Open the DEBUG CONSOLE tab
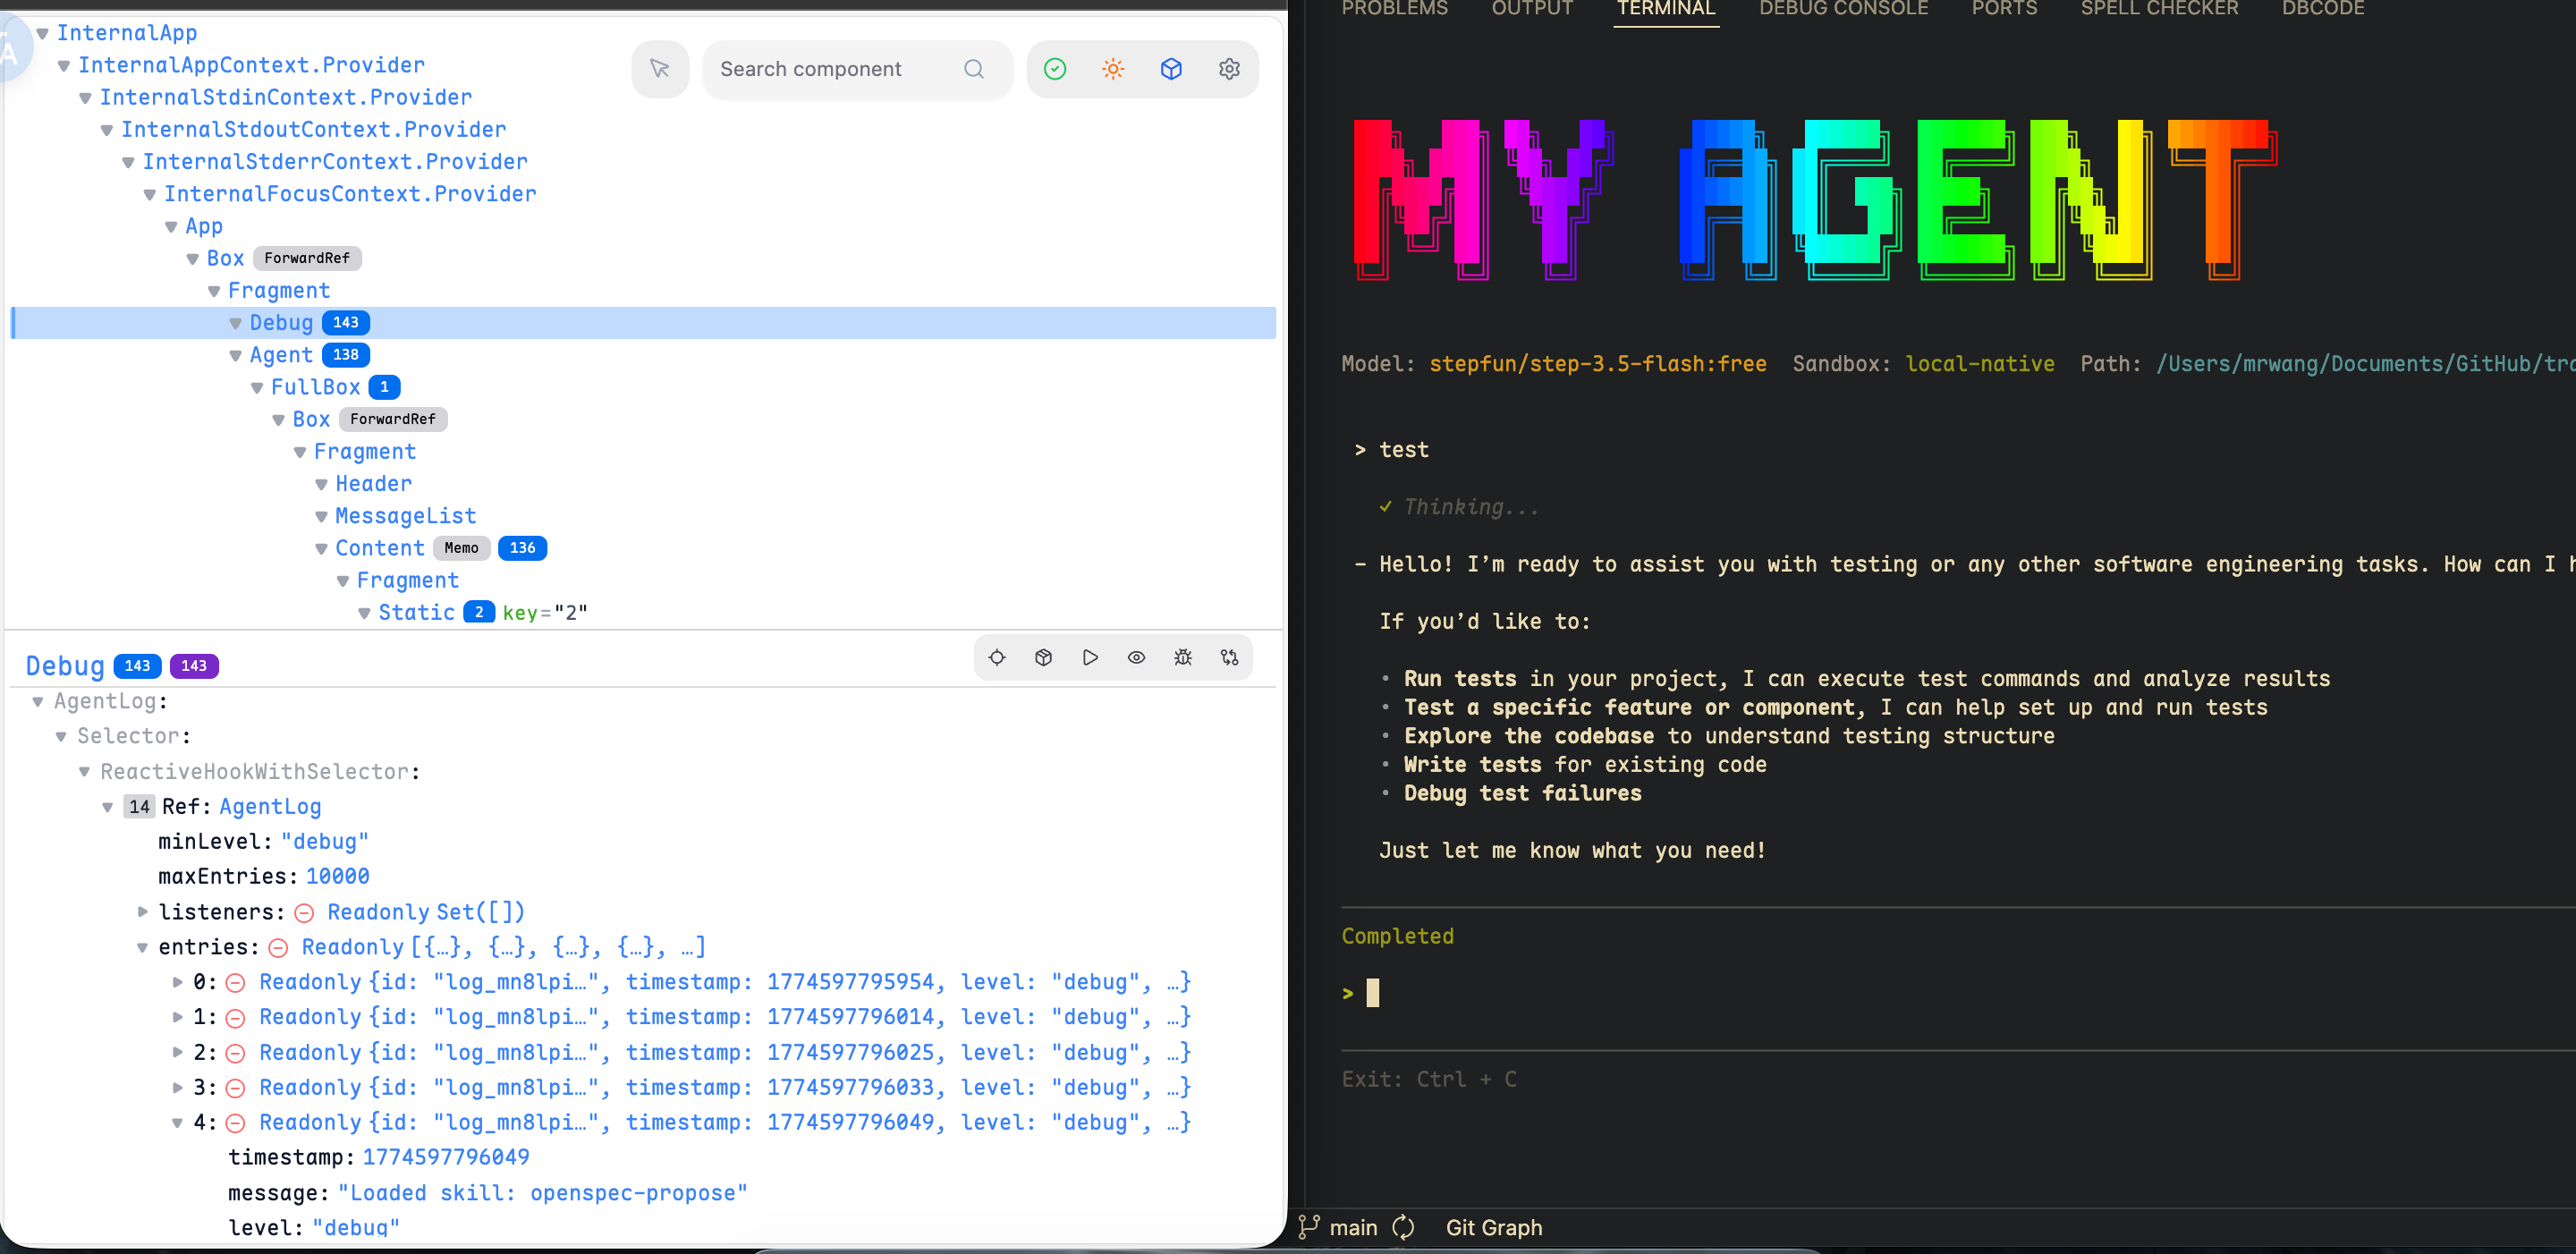The image size is (2576, 1254). point(1843,9)
